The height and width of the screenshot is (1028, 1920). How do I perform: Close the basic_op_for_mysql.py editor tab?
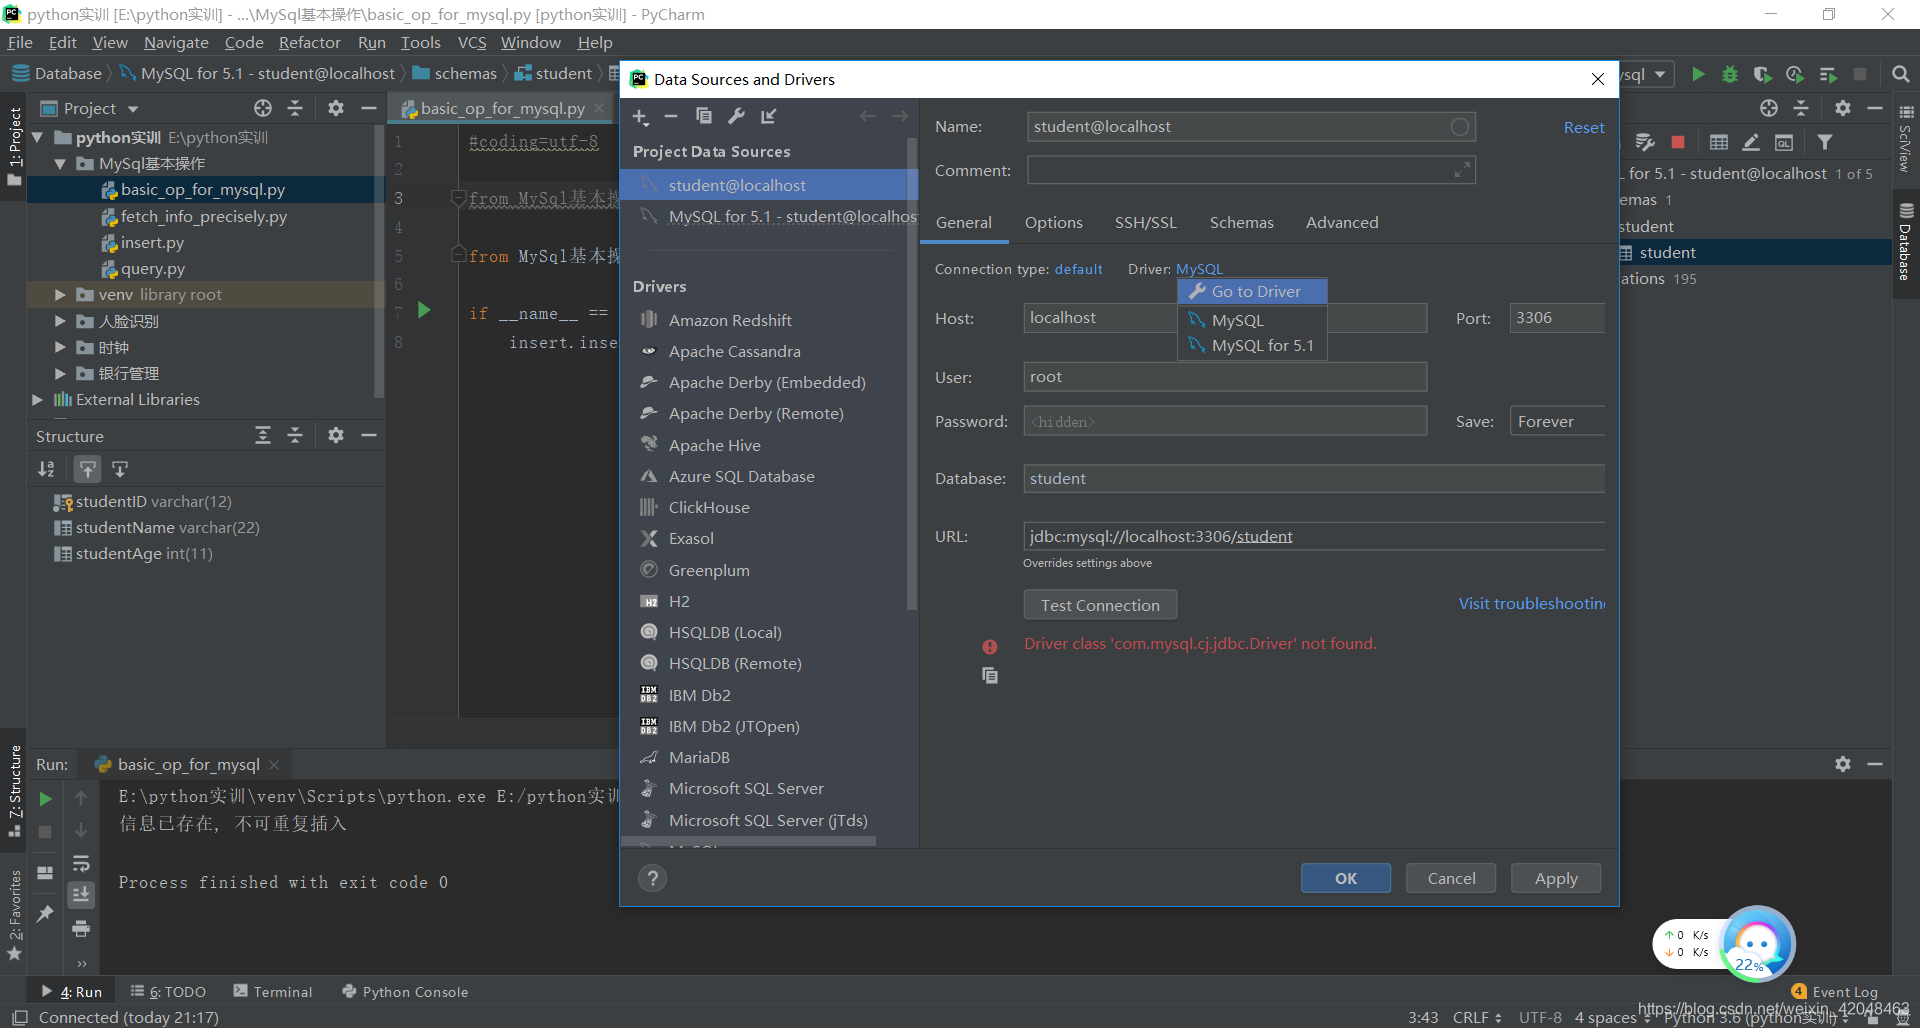tap(599, 108)
